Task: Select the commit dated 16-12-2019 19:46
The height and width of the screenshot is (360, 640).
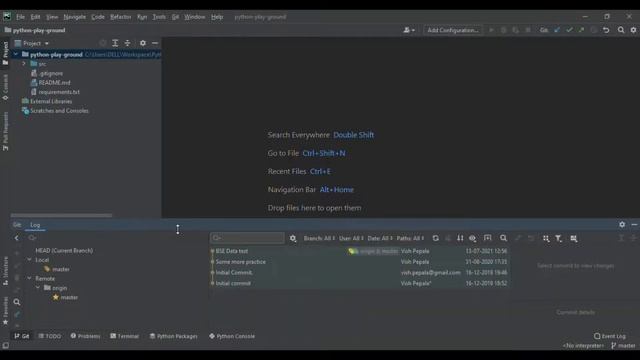Action: [359, 272]
